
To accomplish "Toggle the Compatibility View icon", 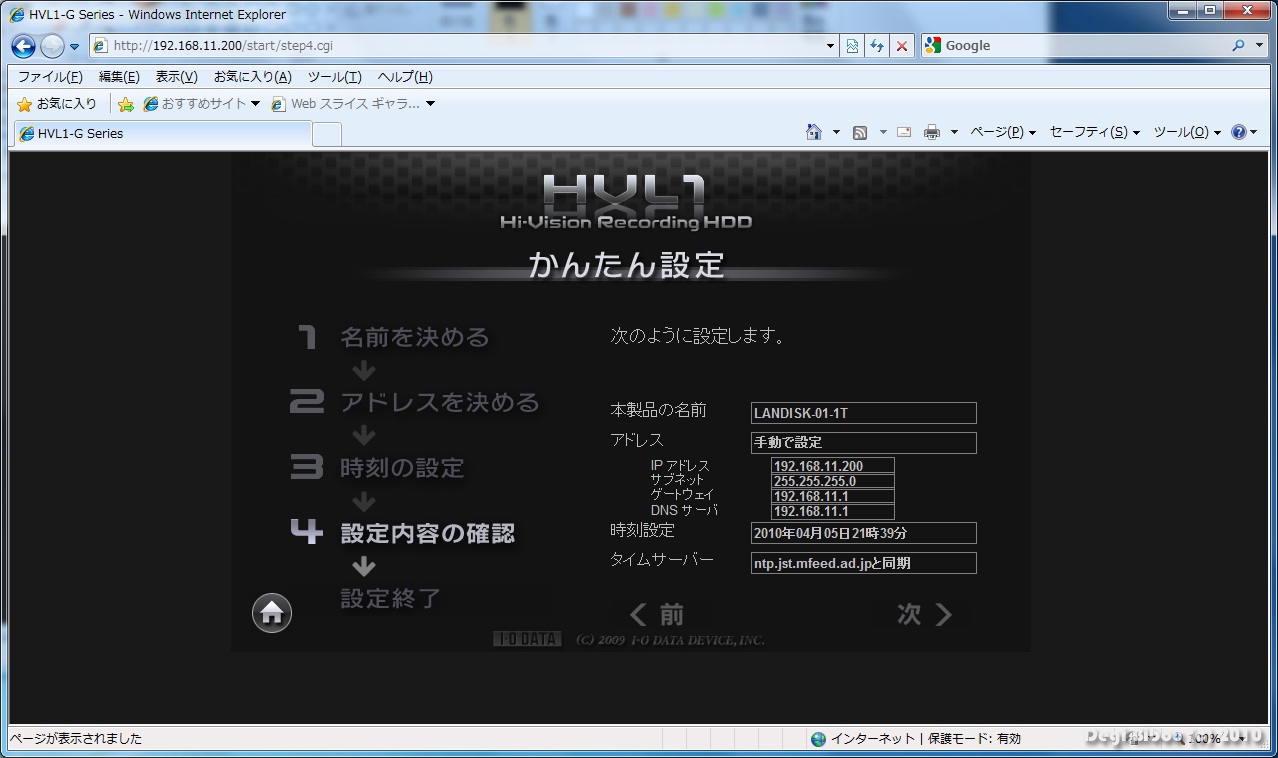I will click(852, 46).
